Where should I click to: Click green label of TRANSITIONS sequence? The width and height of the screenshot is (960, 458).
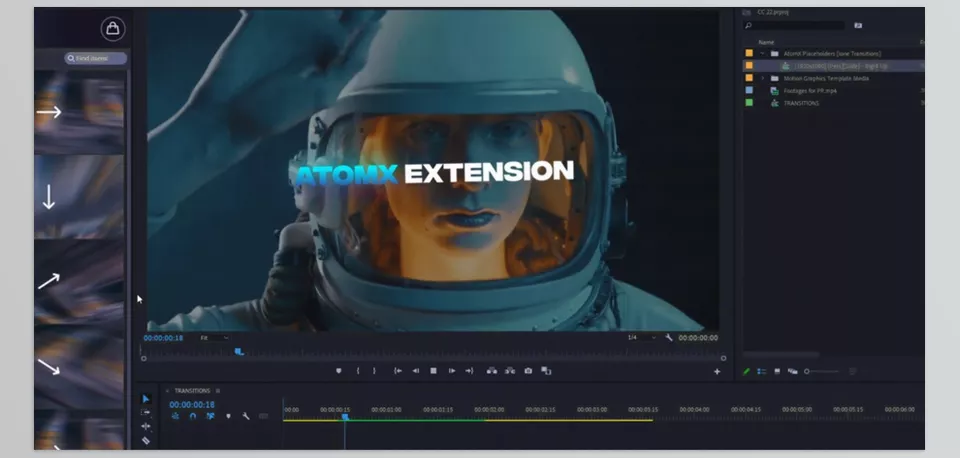click(749, 102)
